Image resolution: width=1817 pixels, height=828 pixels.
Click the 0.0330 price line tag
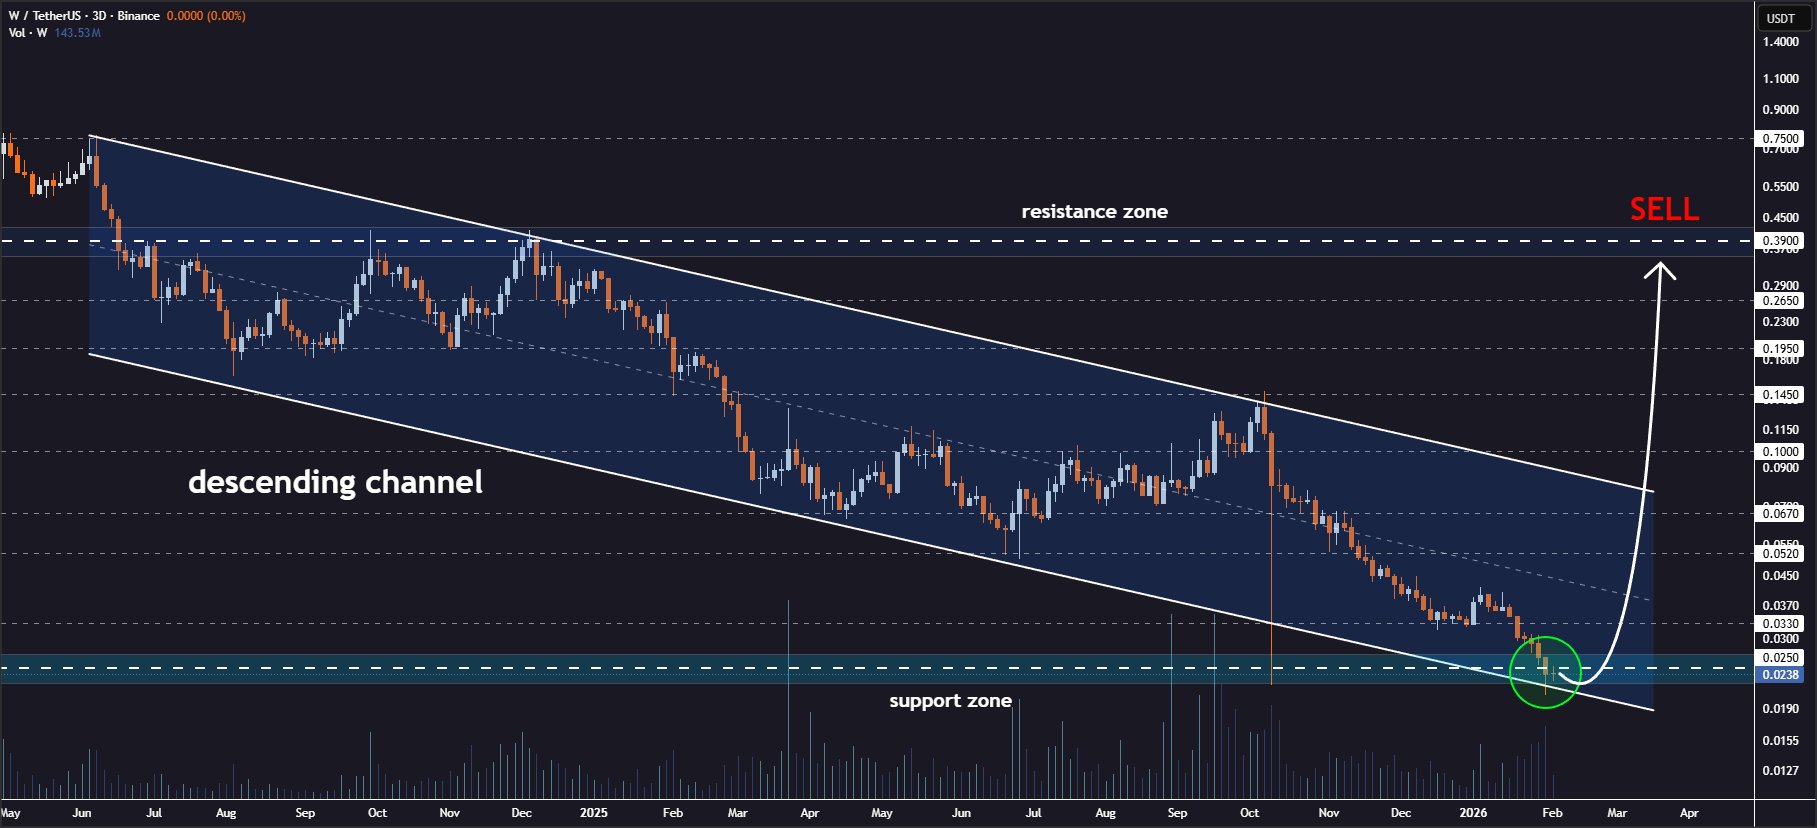1780,624
